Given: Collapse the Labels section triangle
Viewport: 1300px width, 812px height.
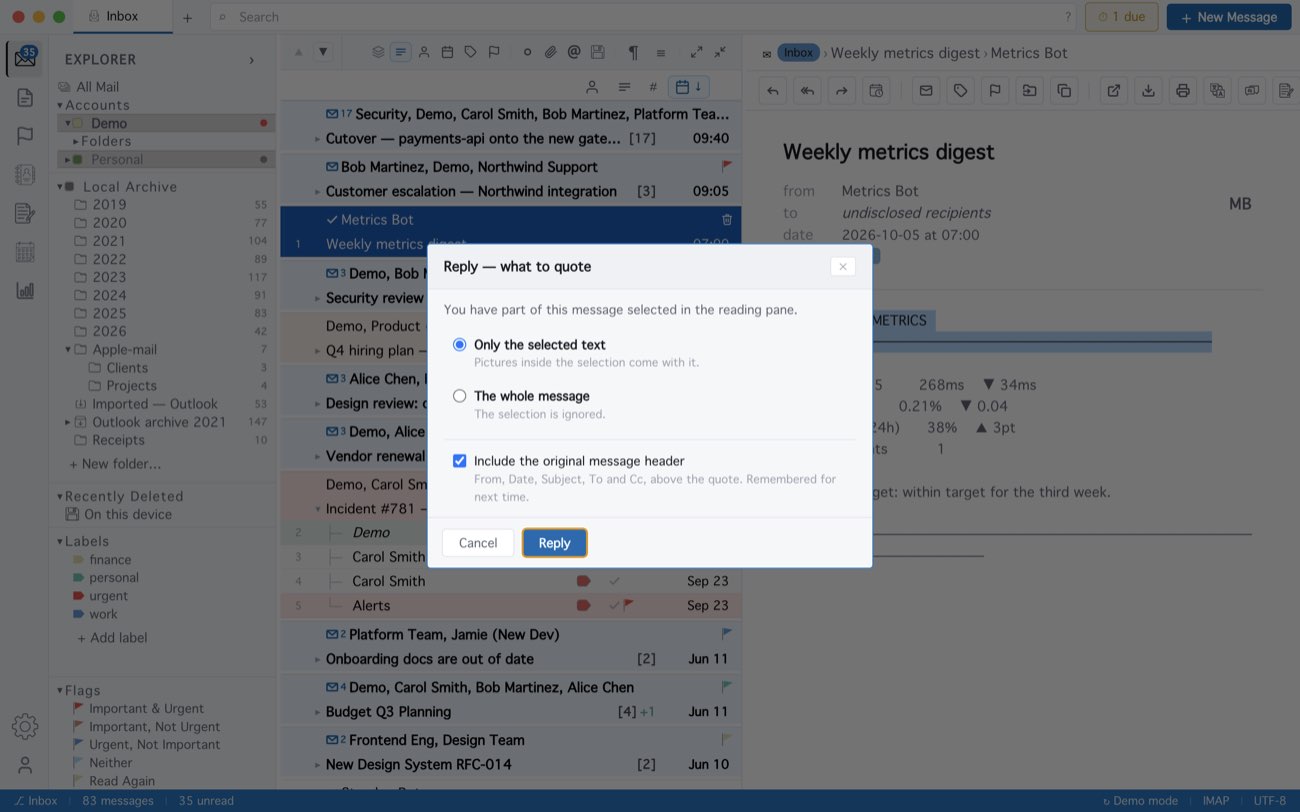Looking at the screenshot, I should coord(60,541).
